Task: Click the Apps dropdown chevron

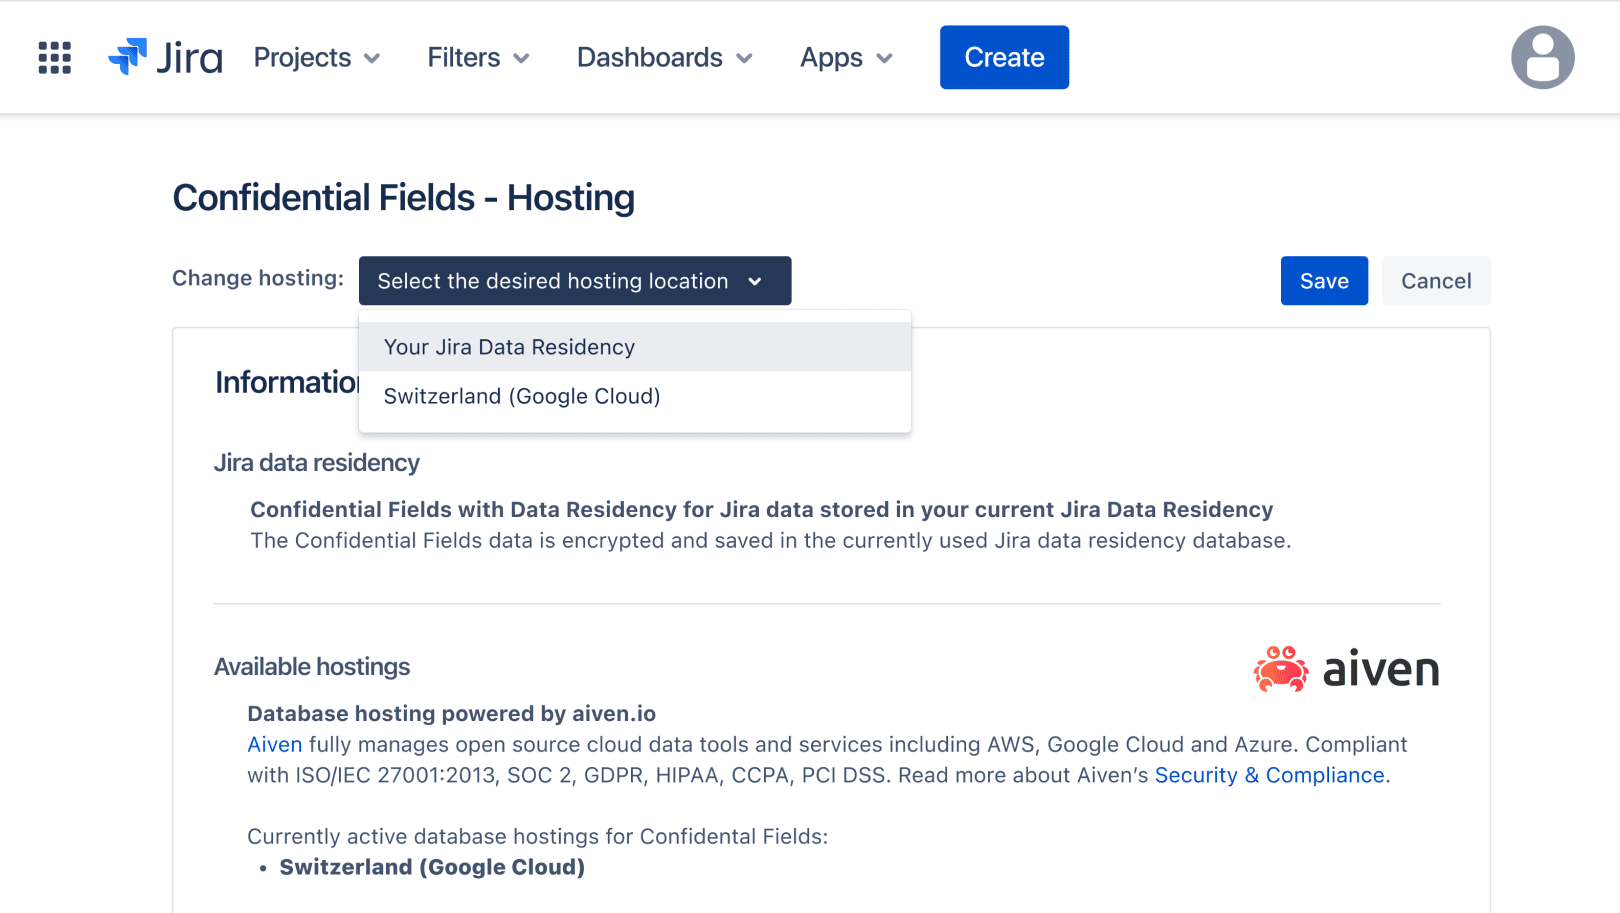Action: coord(885,59)
